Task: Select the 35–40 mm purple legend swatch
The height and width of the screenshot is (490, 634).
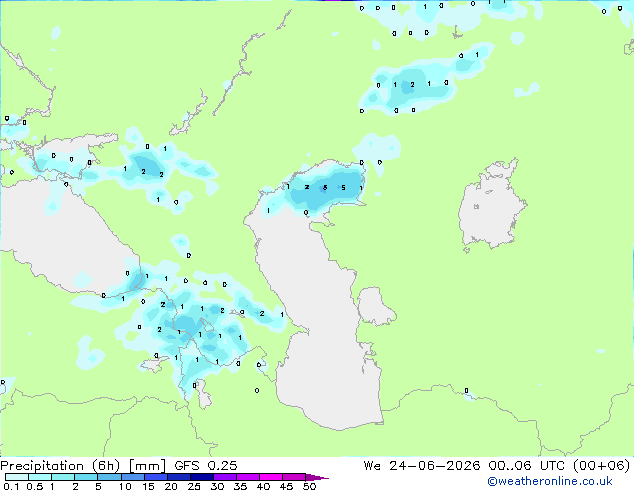Action: [x=247, y=477]
